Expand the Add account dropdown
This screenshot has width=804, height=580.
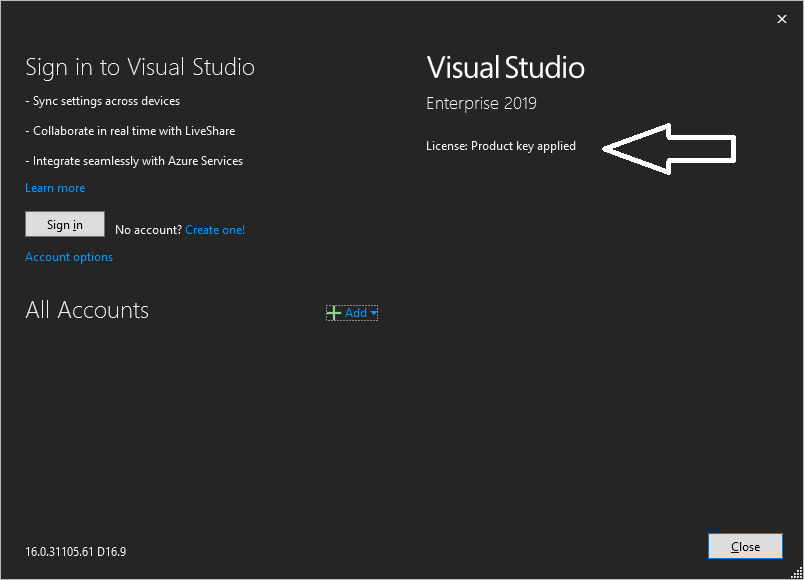pos(352,313)
